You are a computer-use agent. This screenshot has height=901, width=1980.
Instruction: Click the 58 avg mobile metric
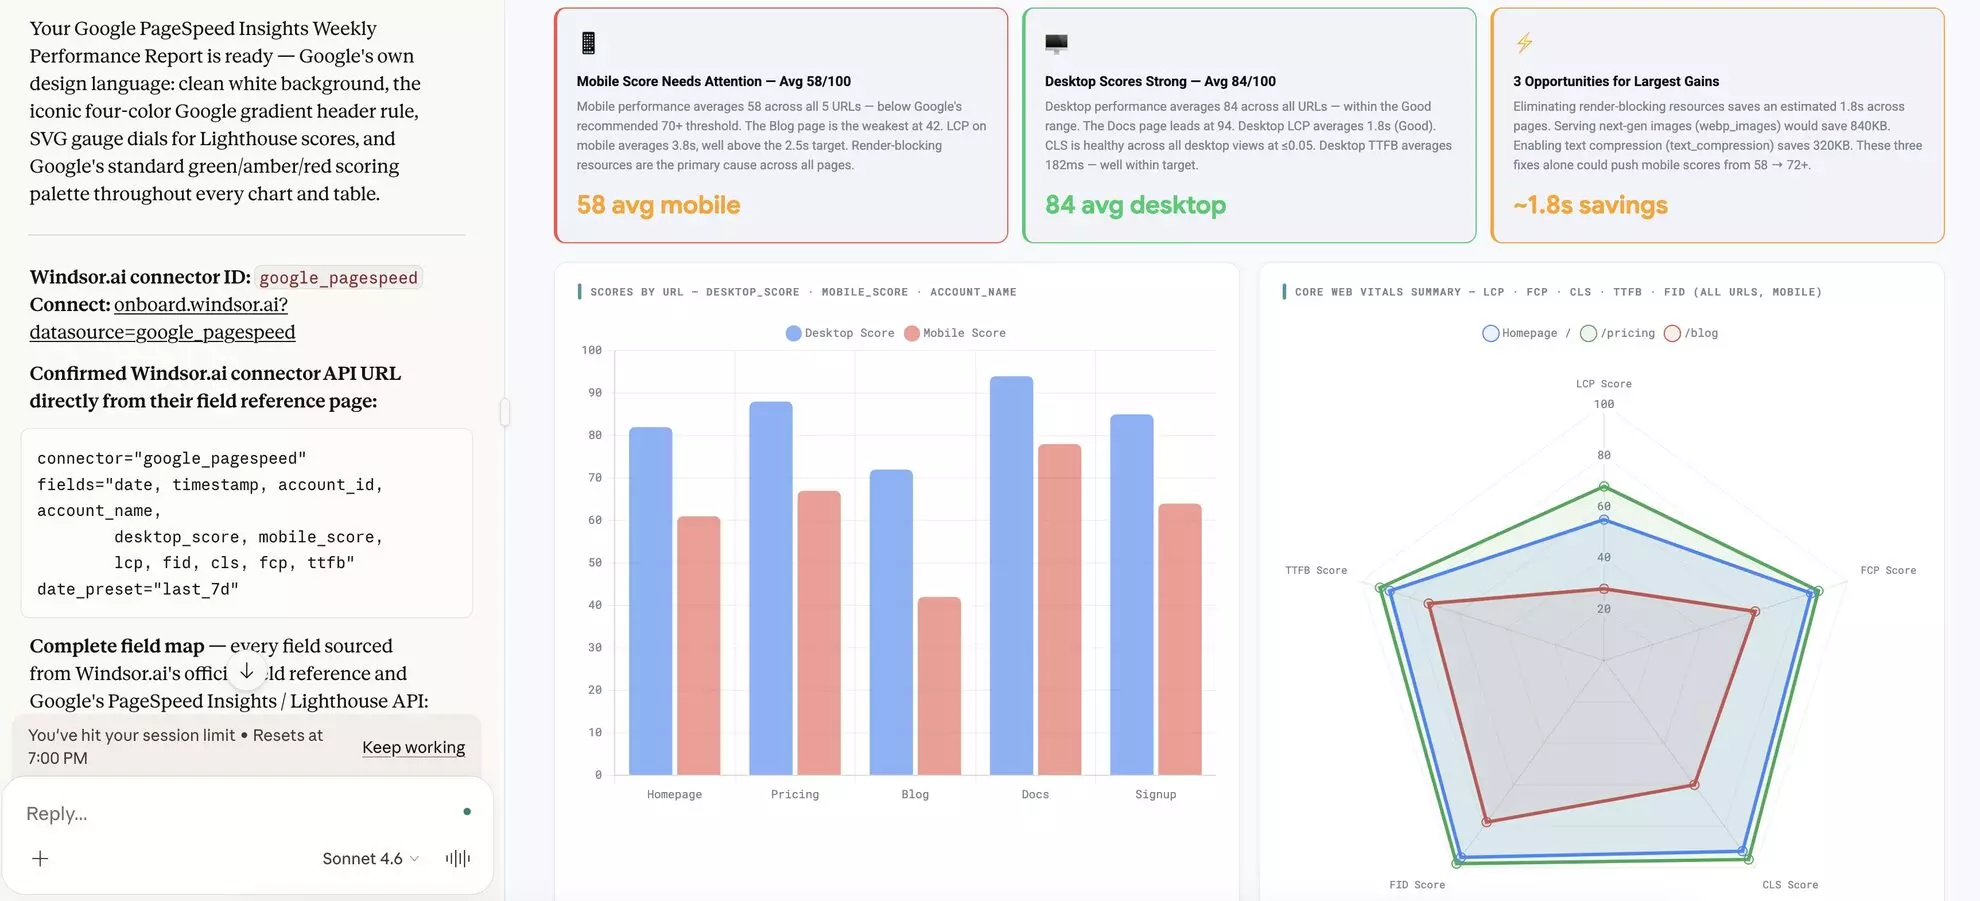click(657, 205)
